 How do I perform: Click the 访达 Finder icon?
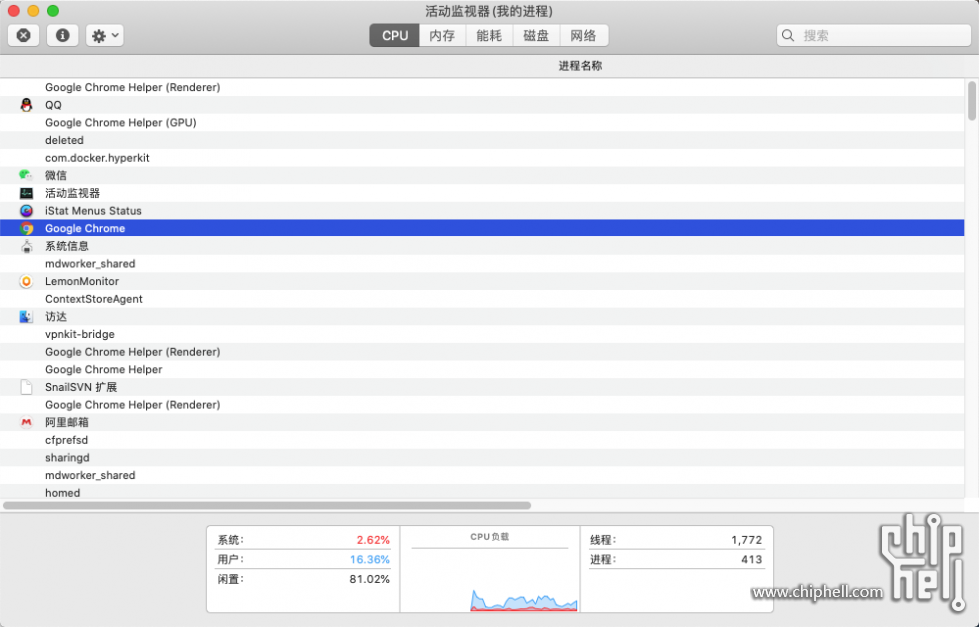click(x=26, y=317)
